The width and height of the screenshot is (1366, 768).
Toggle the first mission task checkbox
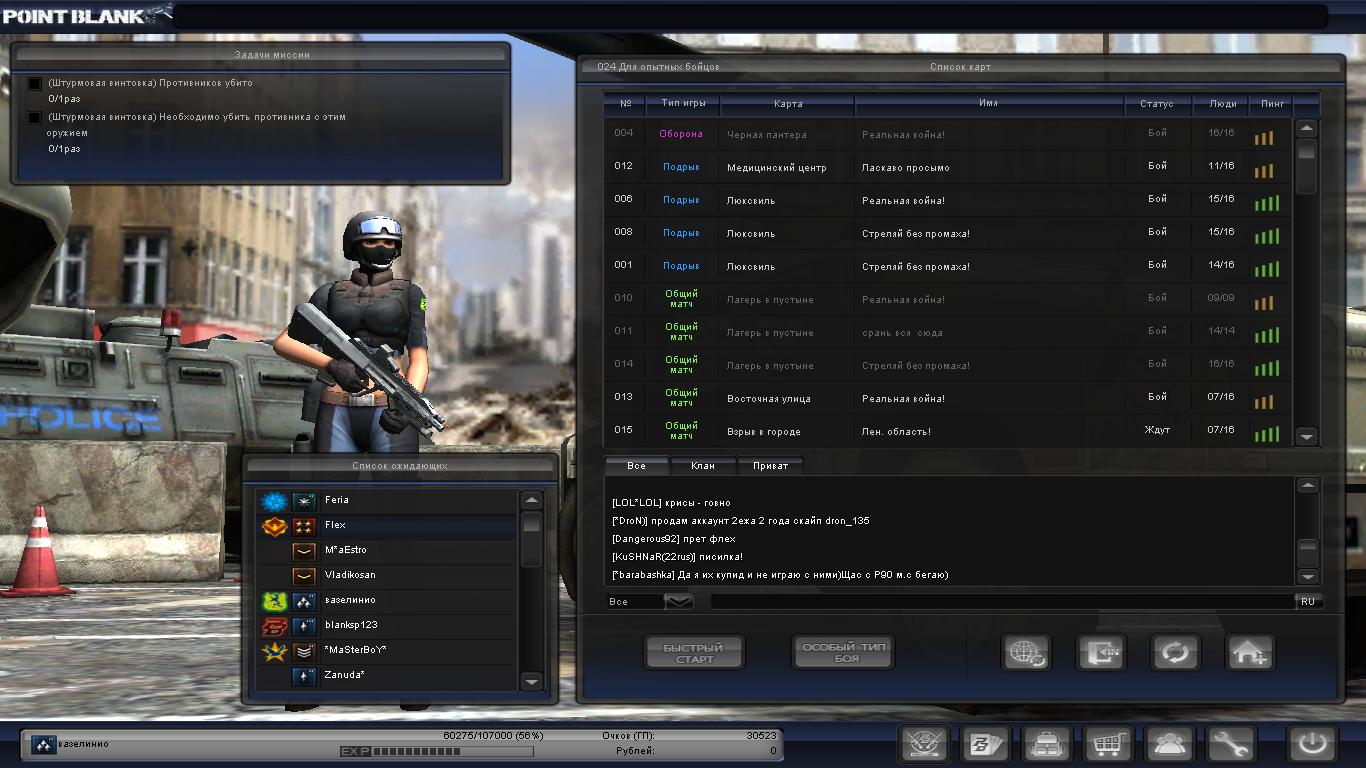(35, 84)
